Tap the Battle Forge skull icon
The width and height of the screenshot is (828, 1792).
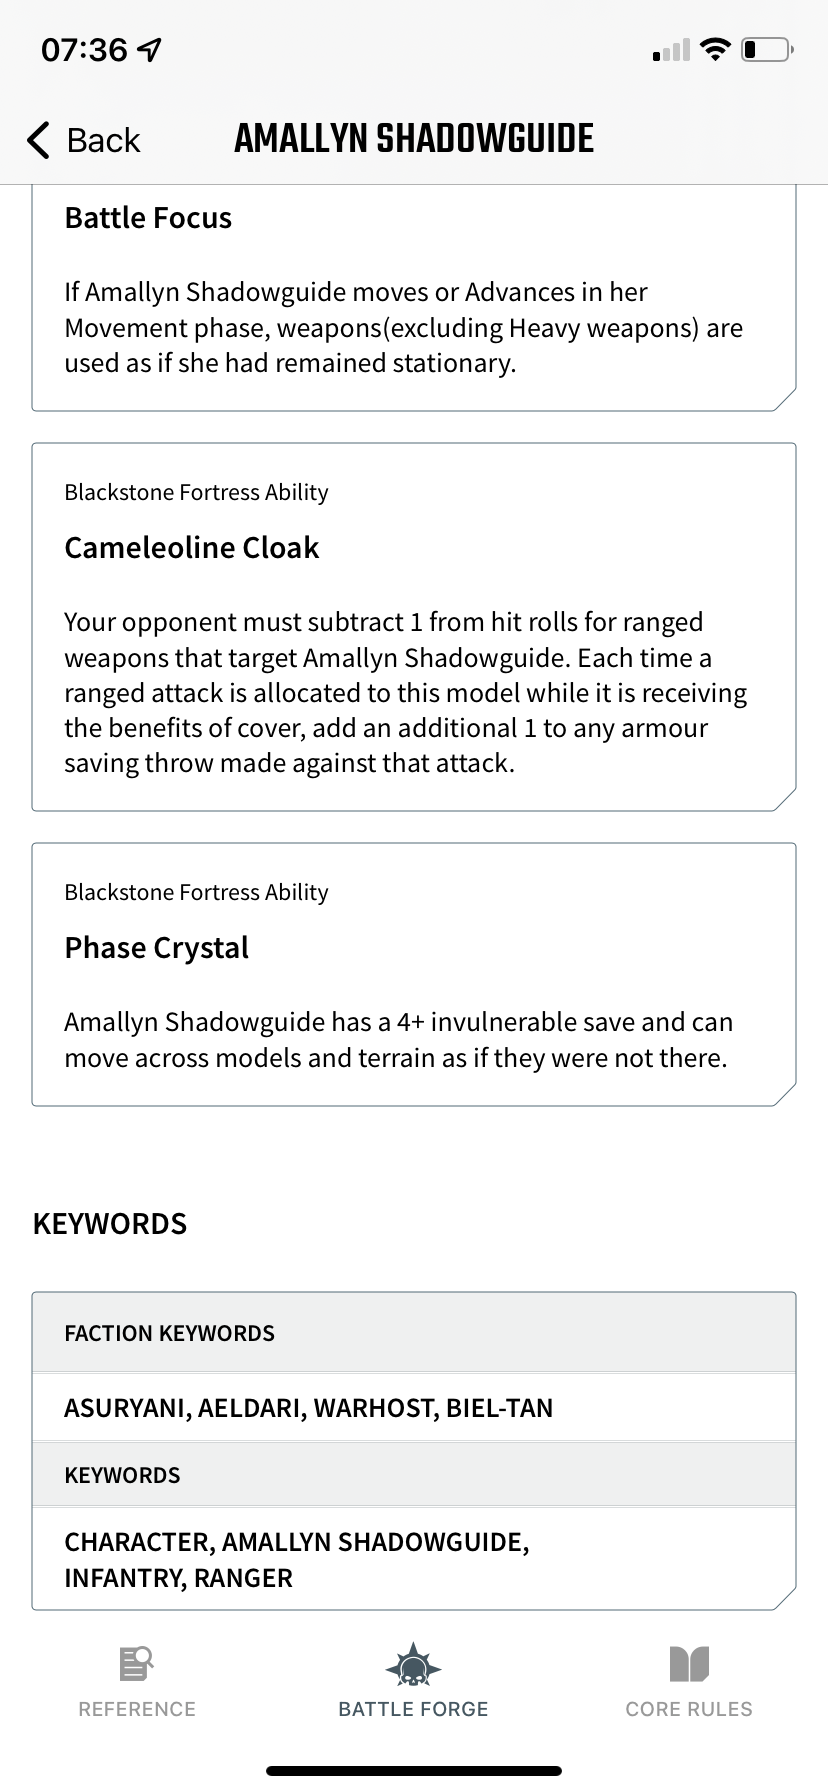[x=413, y=1663]
